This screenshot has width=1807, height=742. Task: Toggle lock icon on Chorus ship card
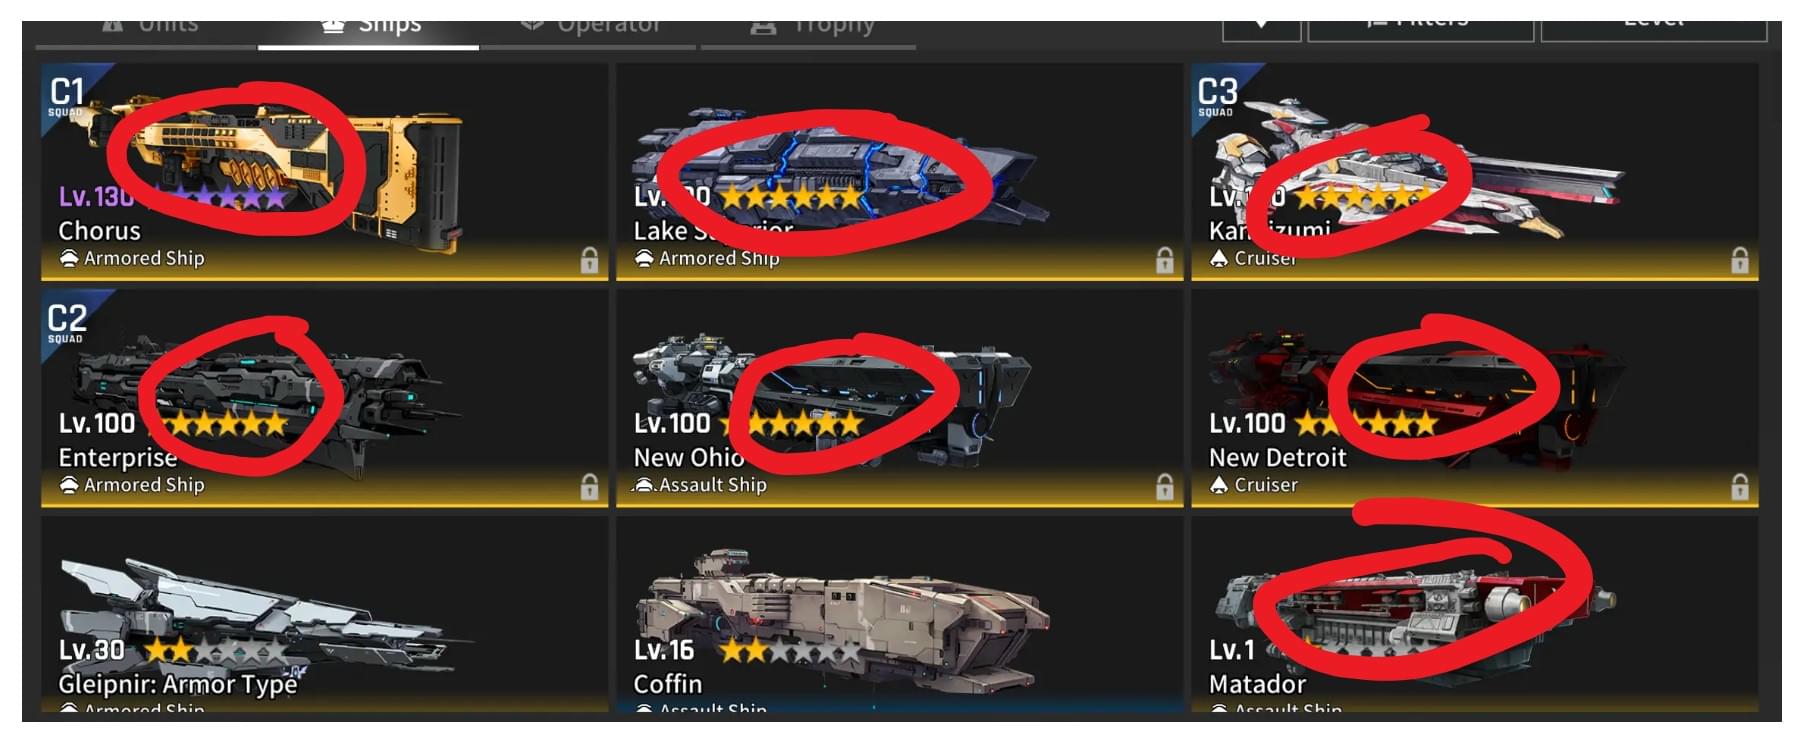589,260
